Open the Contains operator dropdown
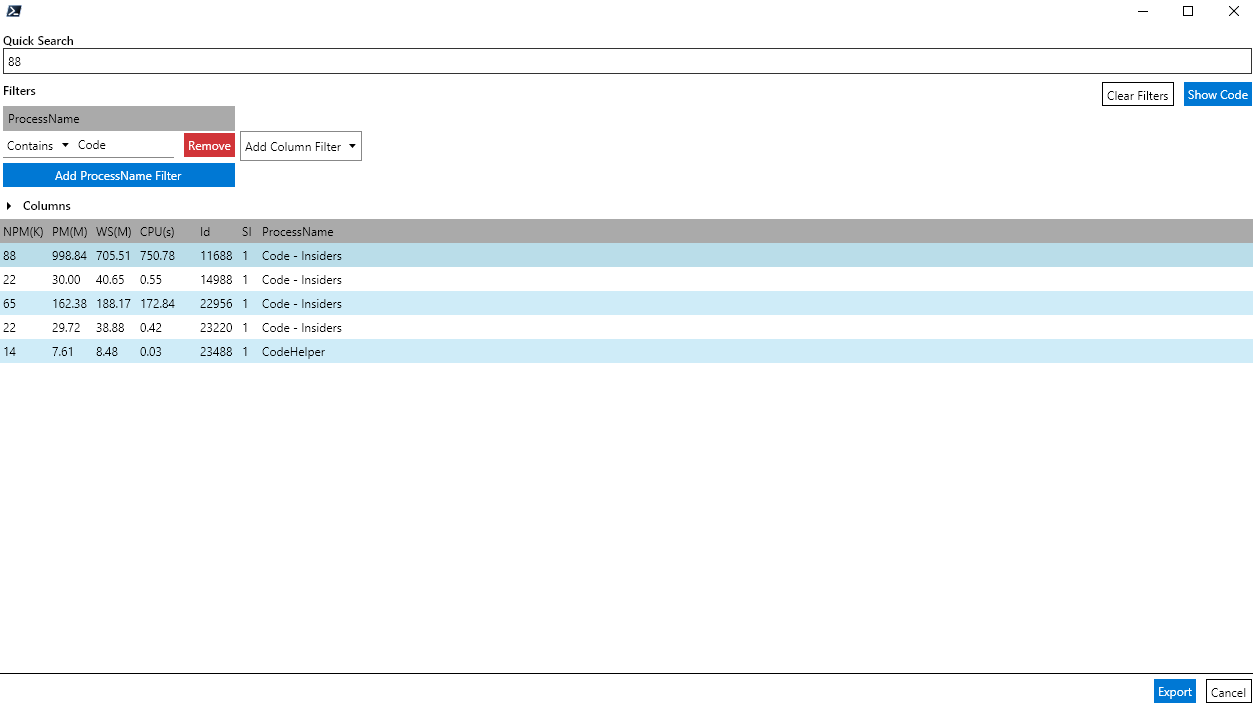Screen dimensions: 1253x707 click(x=38, y=146)
